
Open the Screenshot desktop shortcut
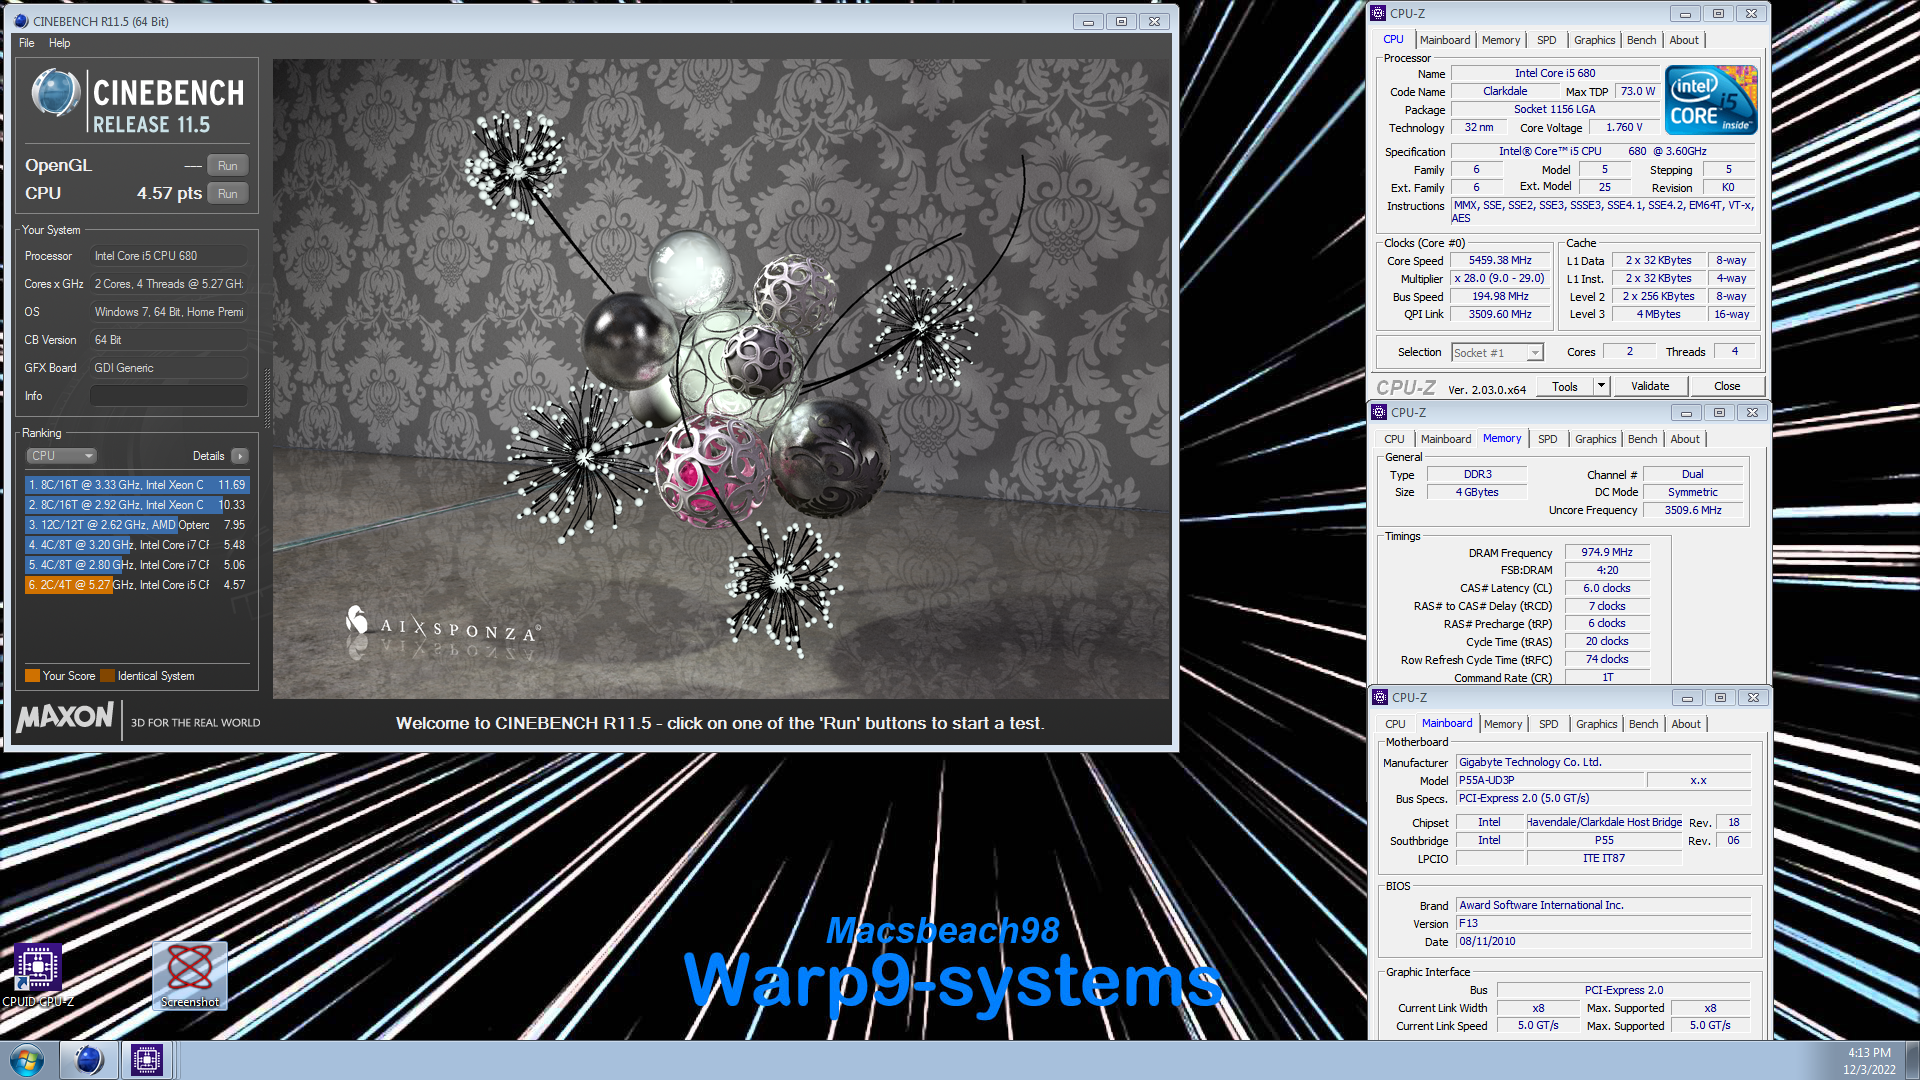tap(190, 975)
